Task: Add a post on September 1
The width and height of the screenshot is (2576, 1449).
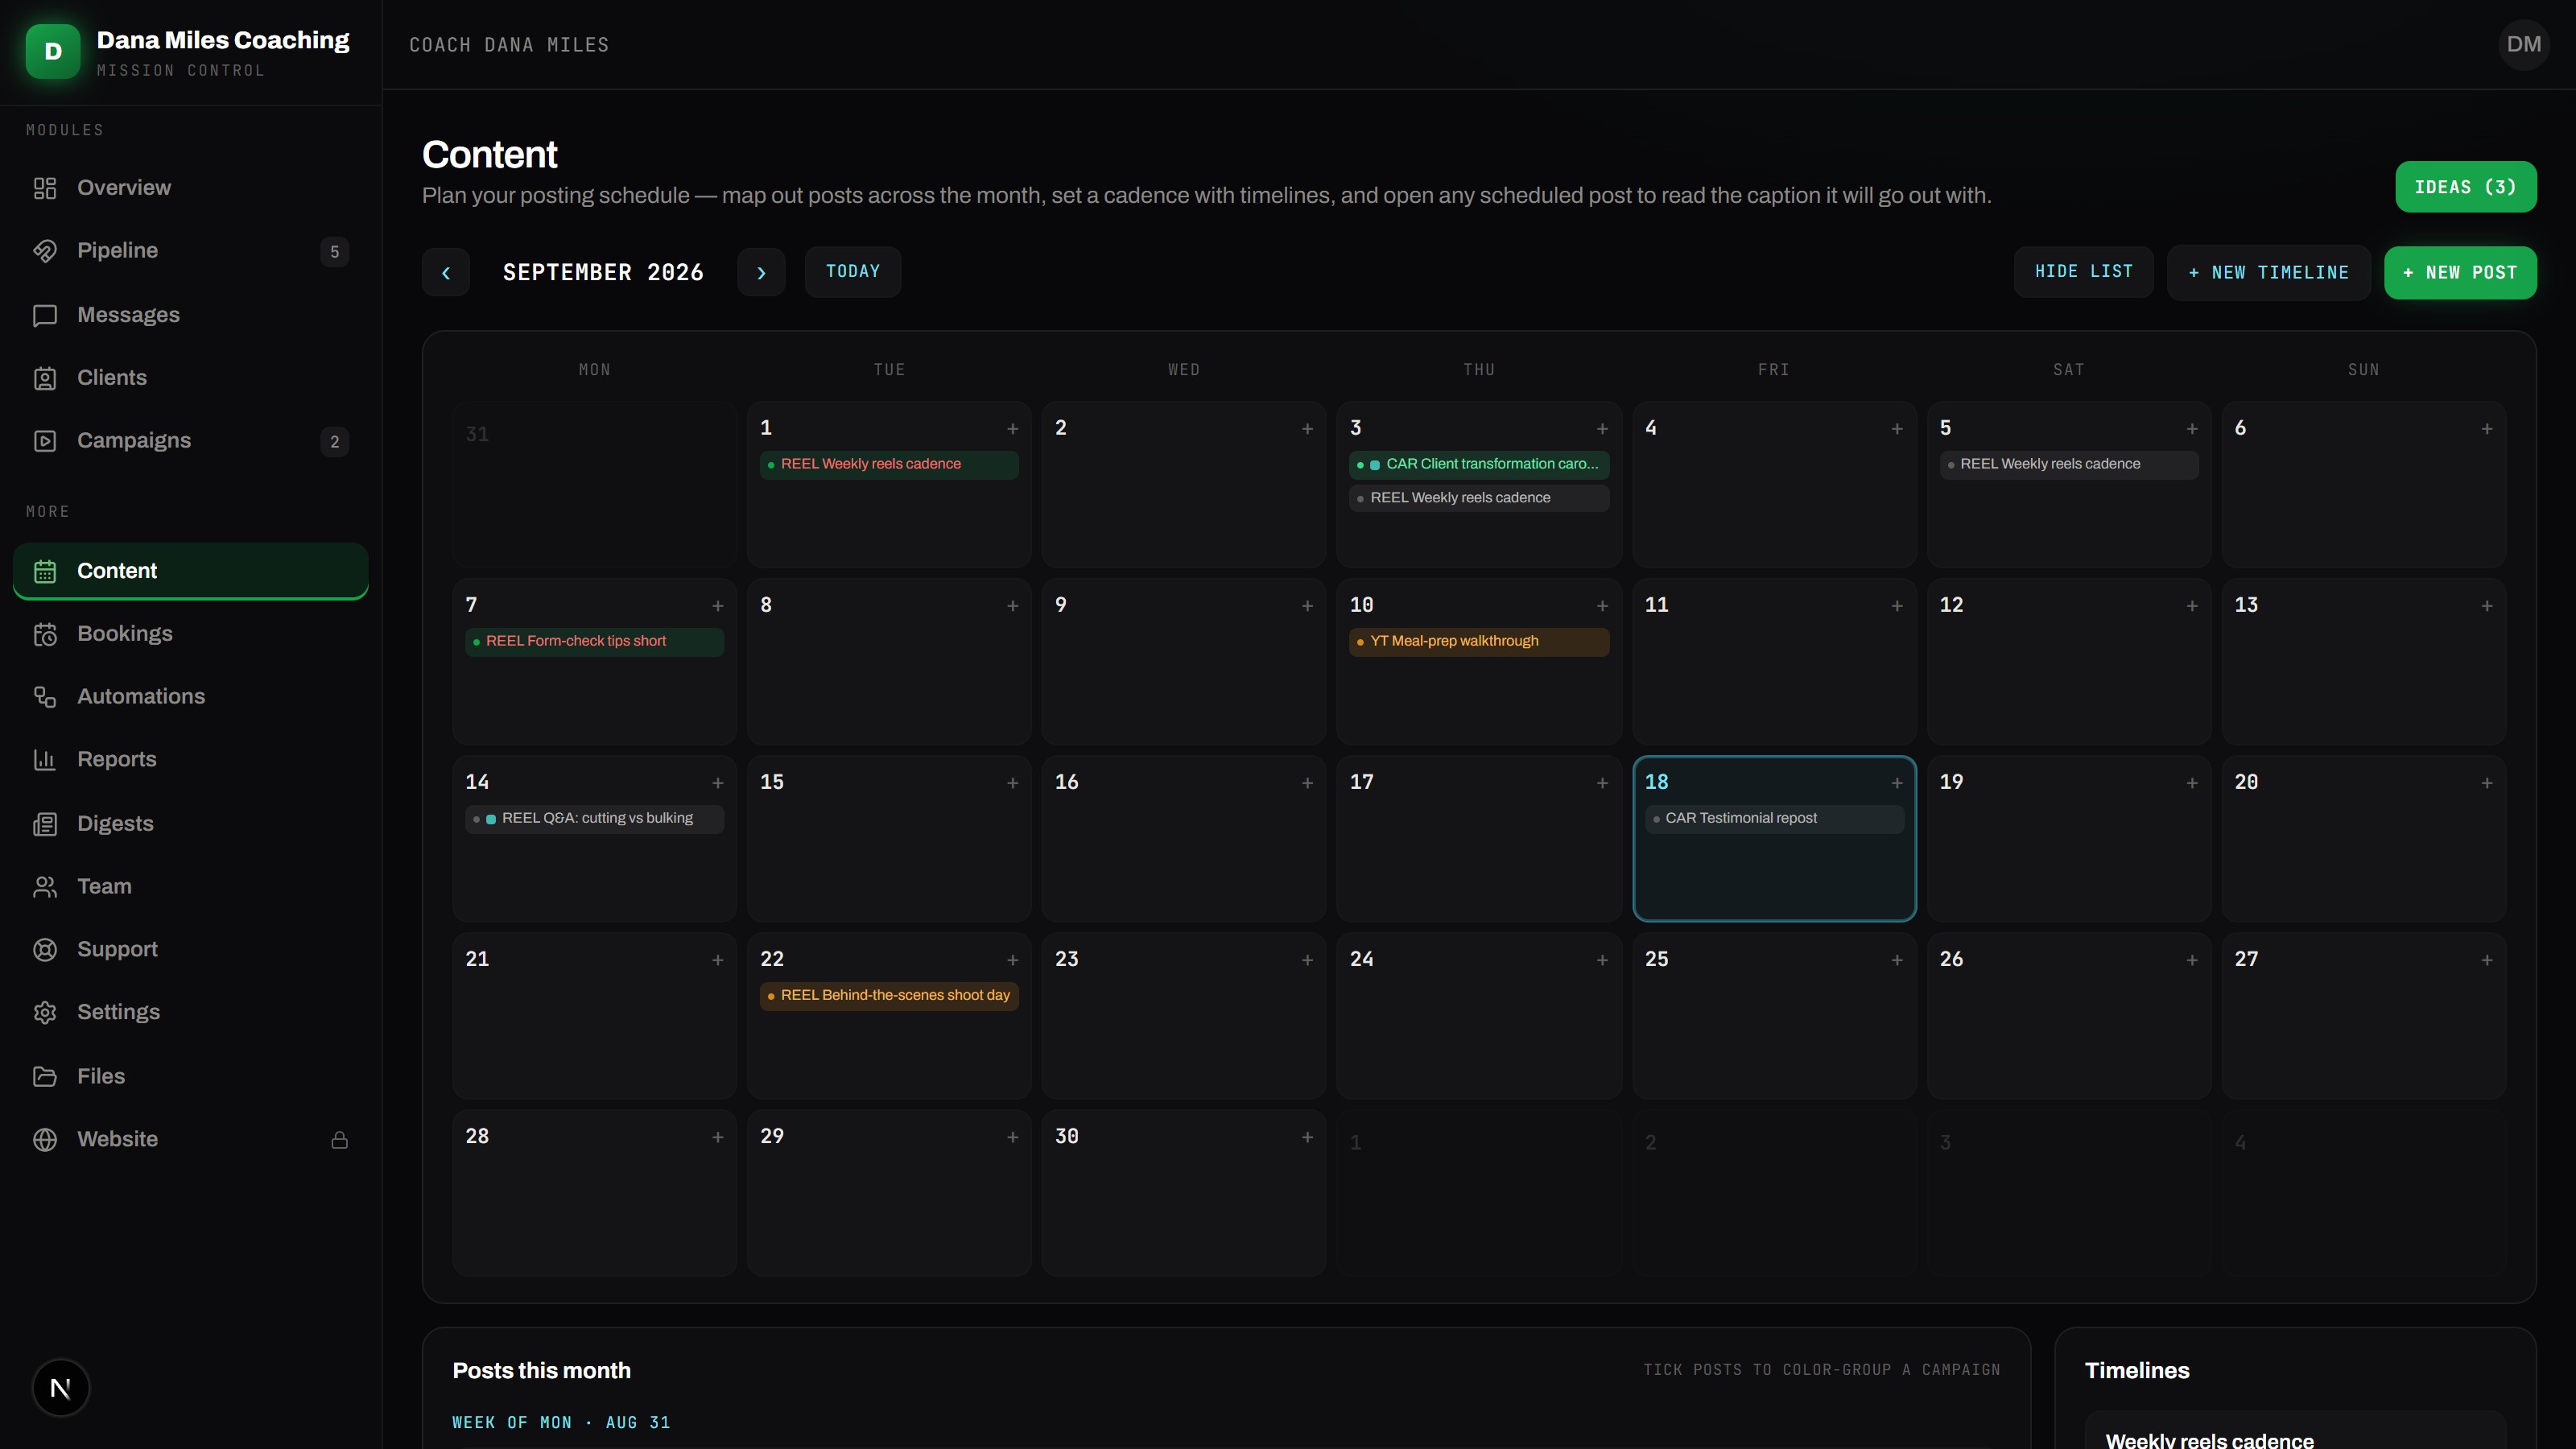Action: [1012, 429]
